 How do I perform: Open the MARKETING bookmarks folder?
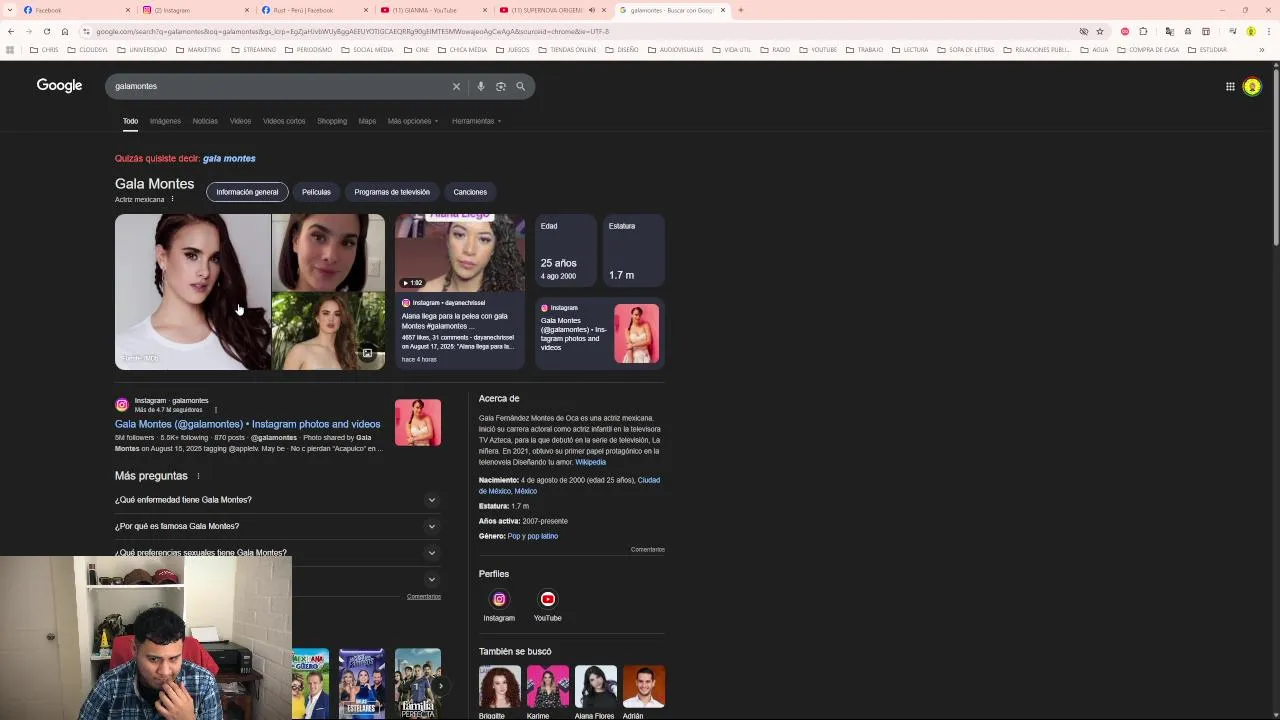pyautogui.click(x=199, y=49)
